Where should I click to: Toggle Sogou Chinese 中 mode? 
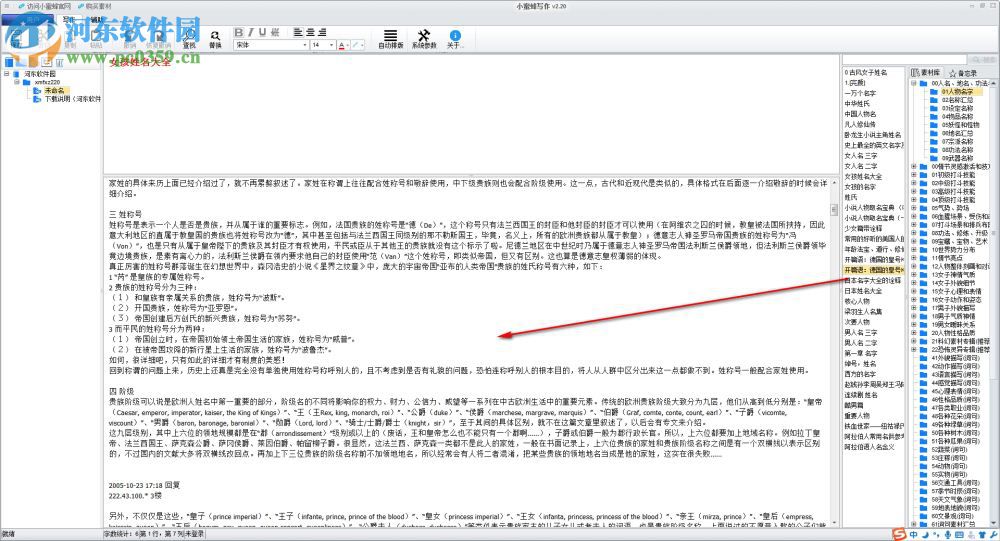click(913, 535)
